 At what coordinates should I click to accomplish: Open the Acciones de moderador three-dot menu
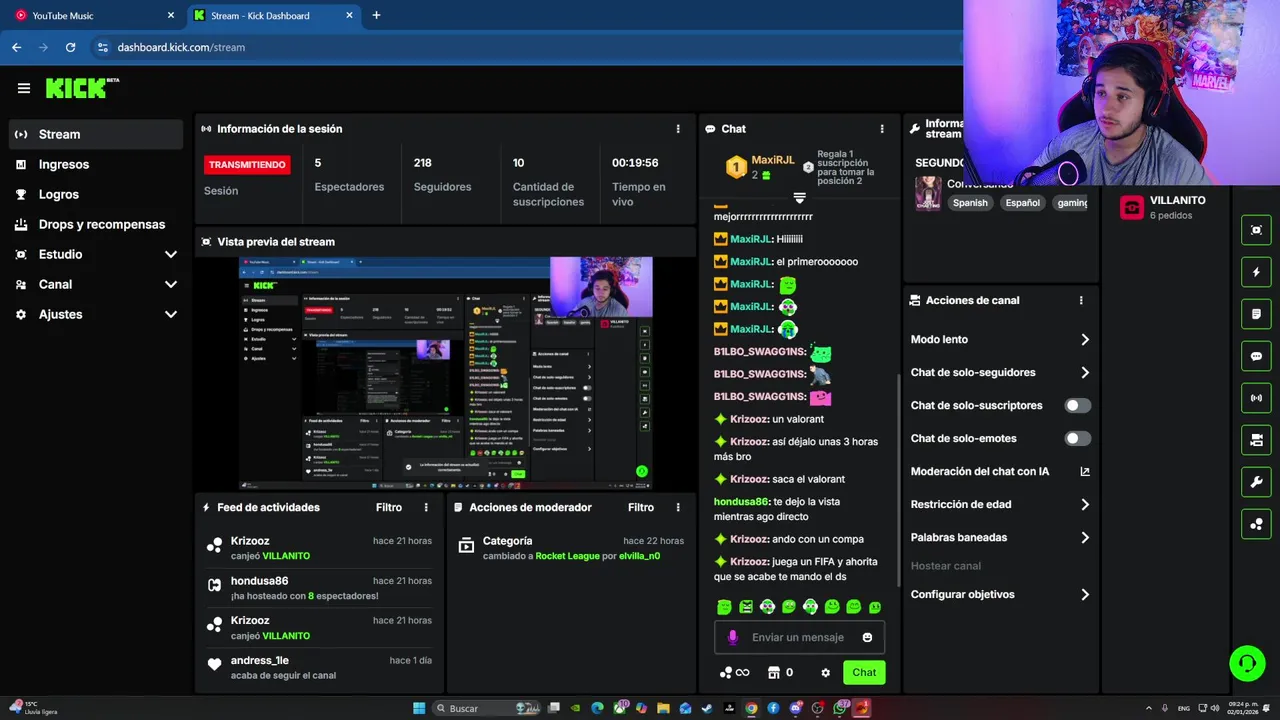tap(678, 508)
